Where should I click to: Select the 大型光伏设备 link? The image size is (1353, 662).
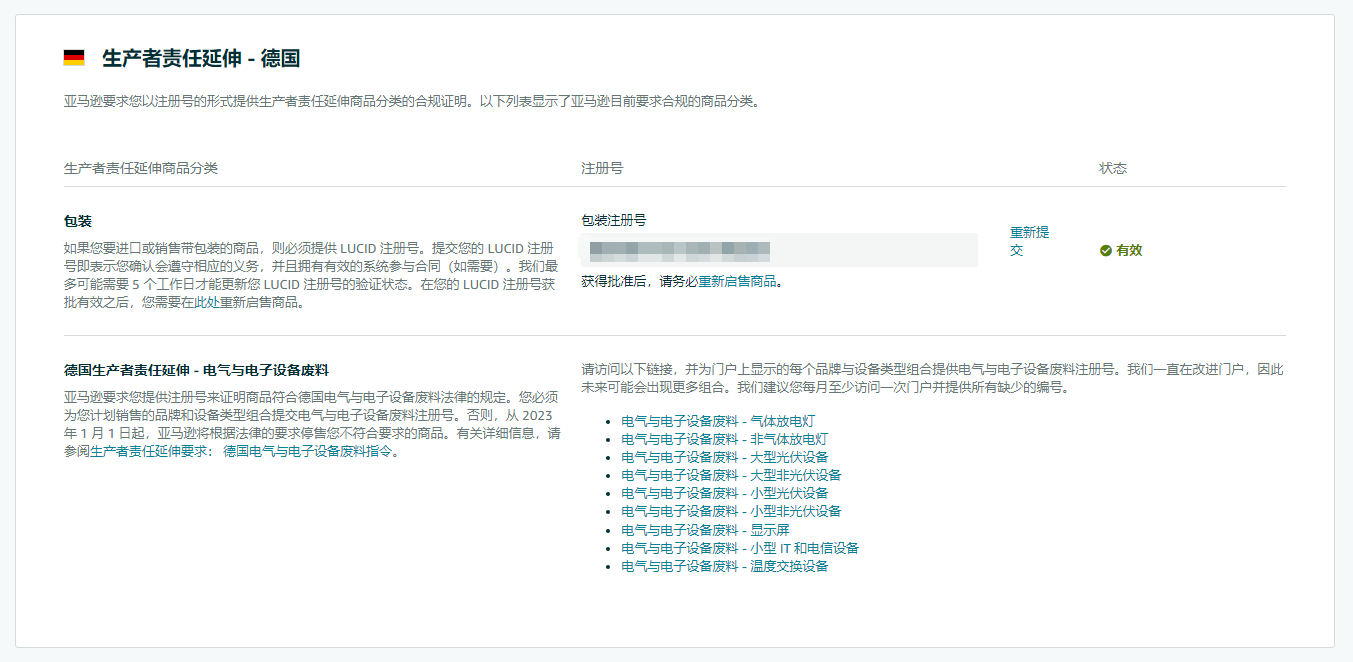click(x=724, y=457)
